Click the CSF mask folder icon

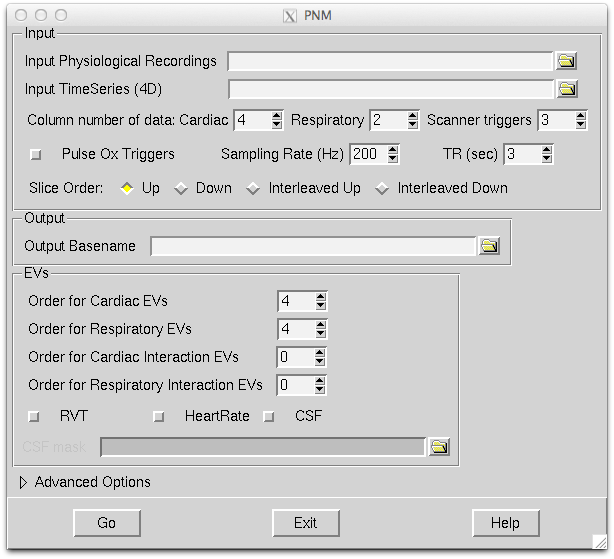[439, 447]
